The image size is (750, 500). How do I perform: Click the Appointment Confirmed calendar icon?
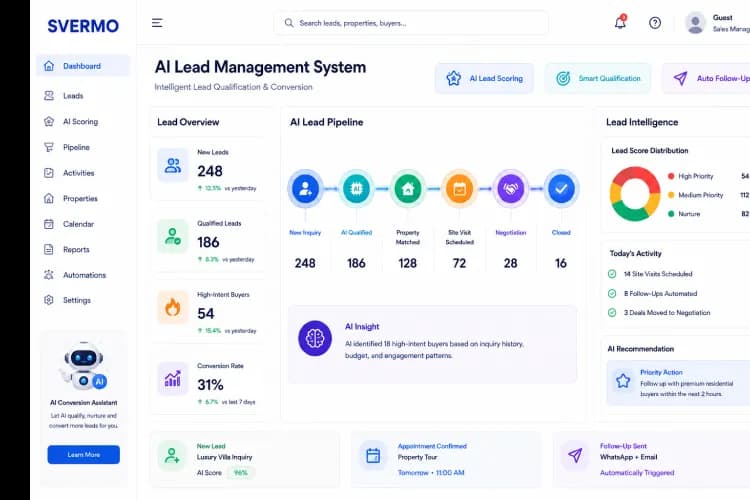point(373,456)
